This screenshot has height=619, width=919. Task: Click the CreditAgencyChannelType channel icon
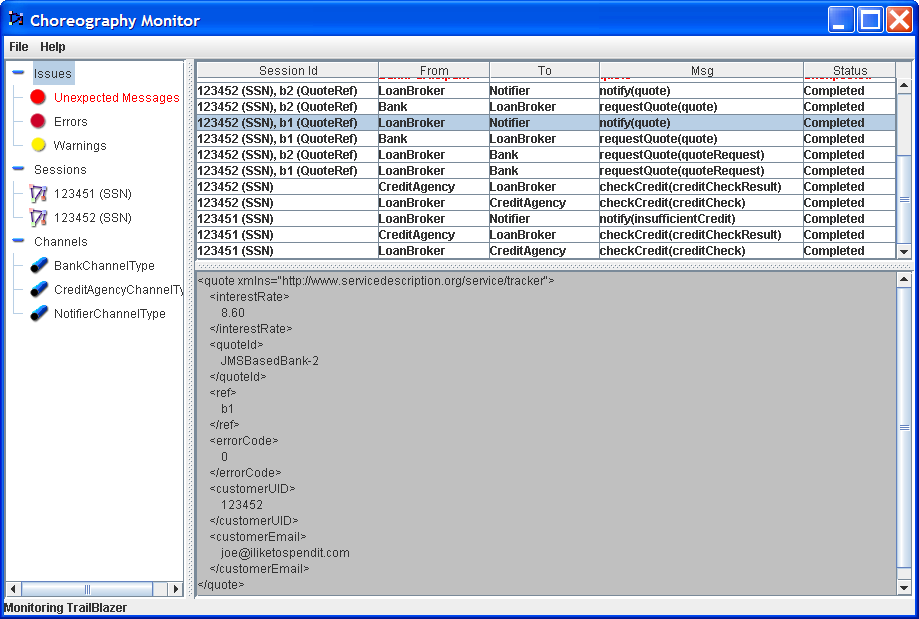point(38,289)
